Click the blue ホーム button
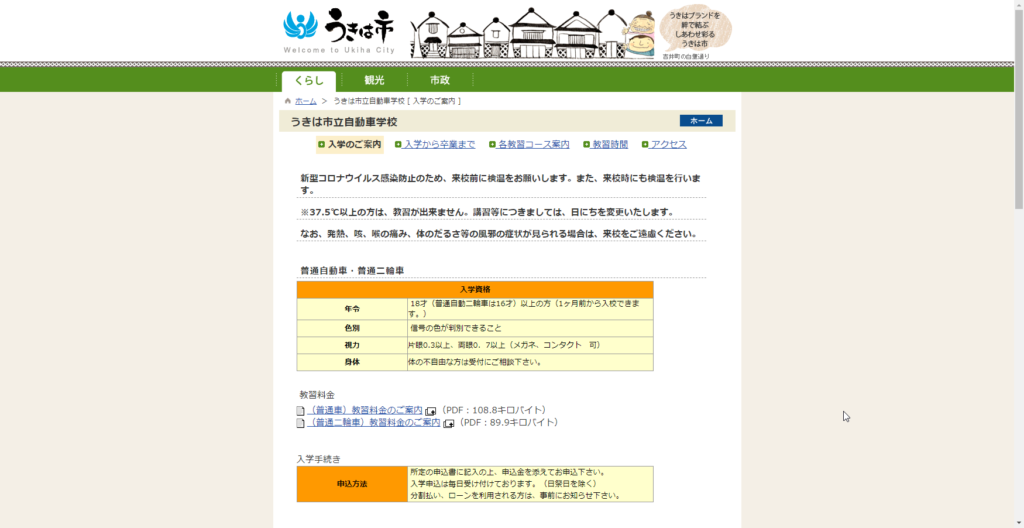Screen dimensions: 1024x528 coord(701,121)
